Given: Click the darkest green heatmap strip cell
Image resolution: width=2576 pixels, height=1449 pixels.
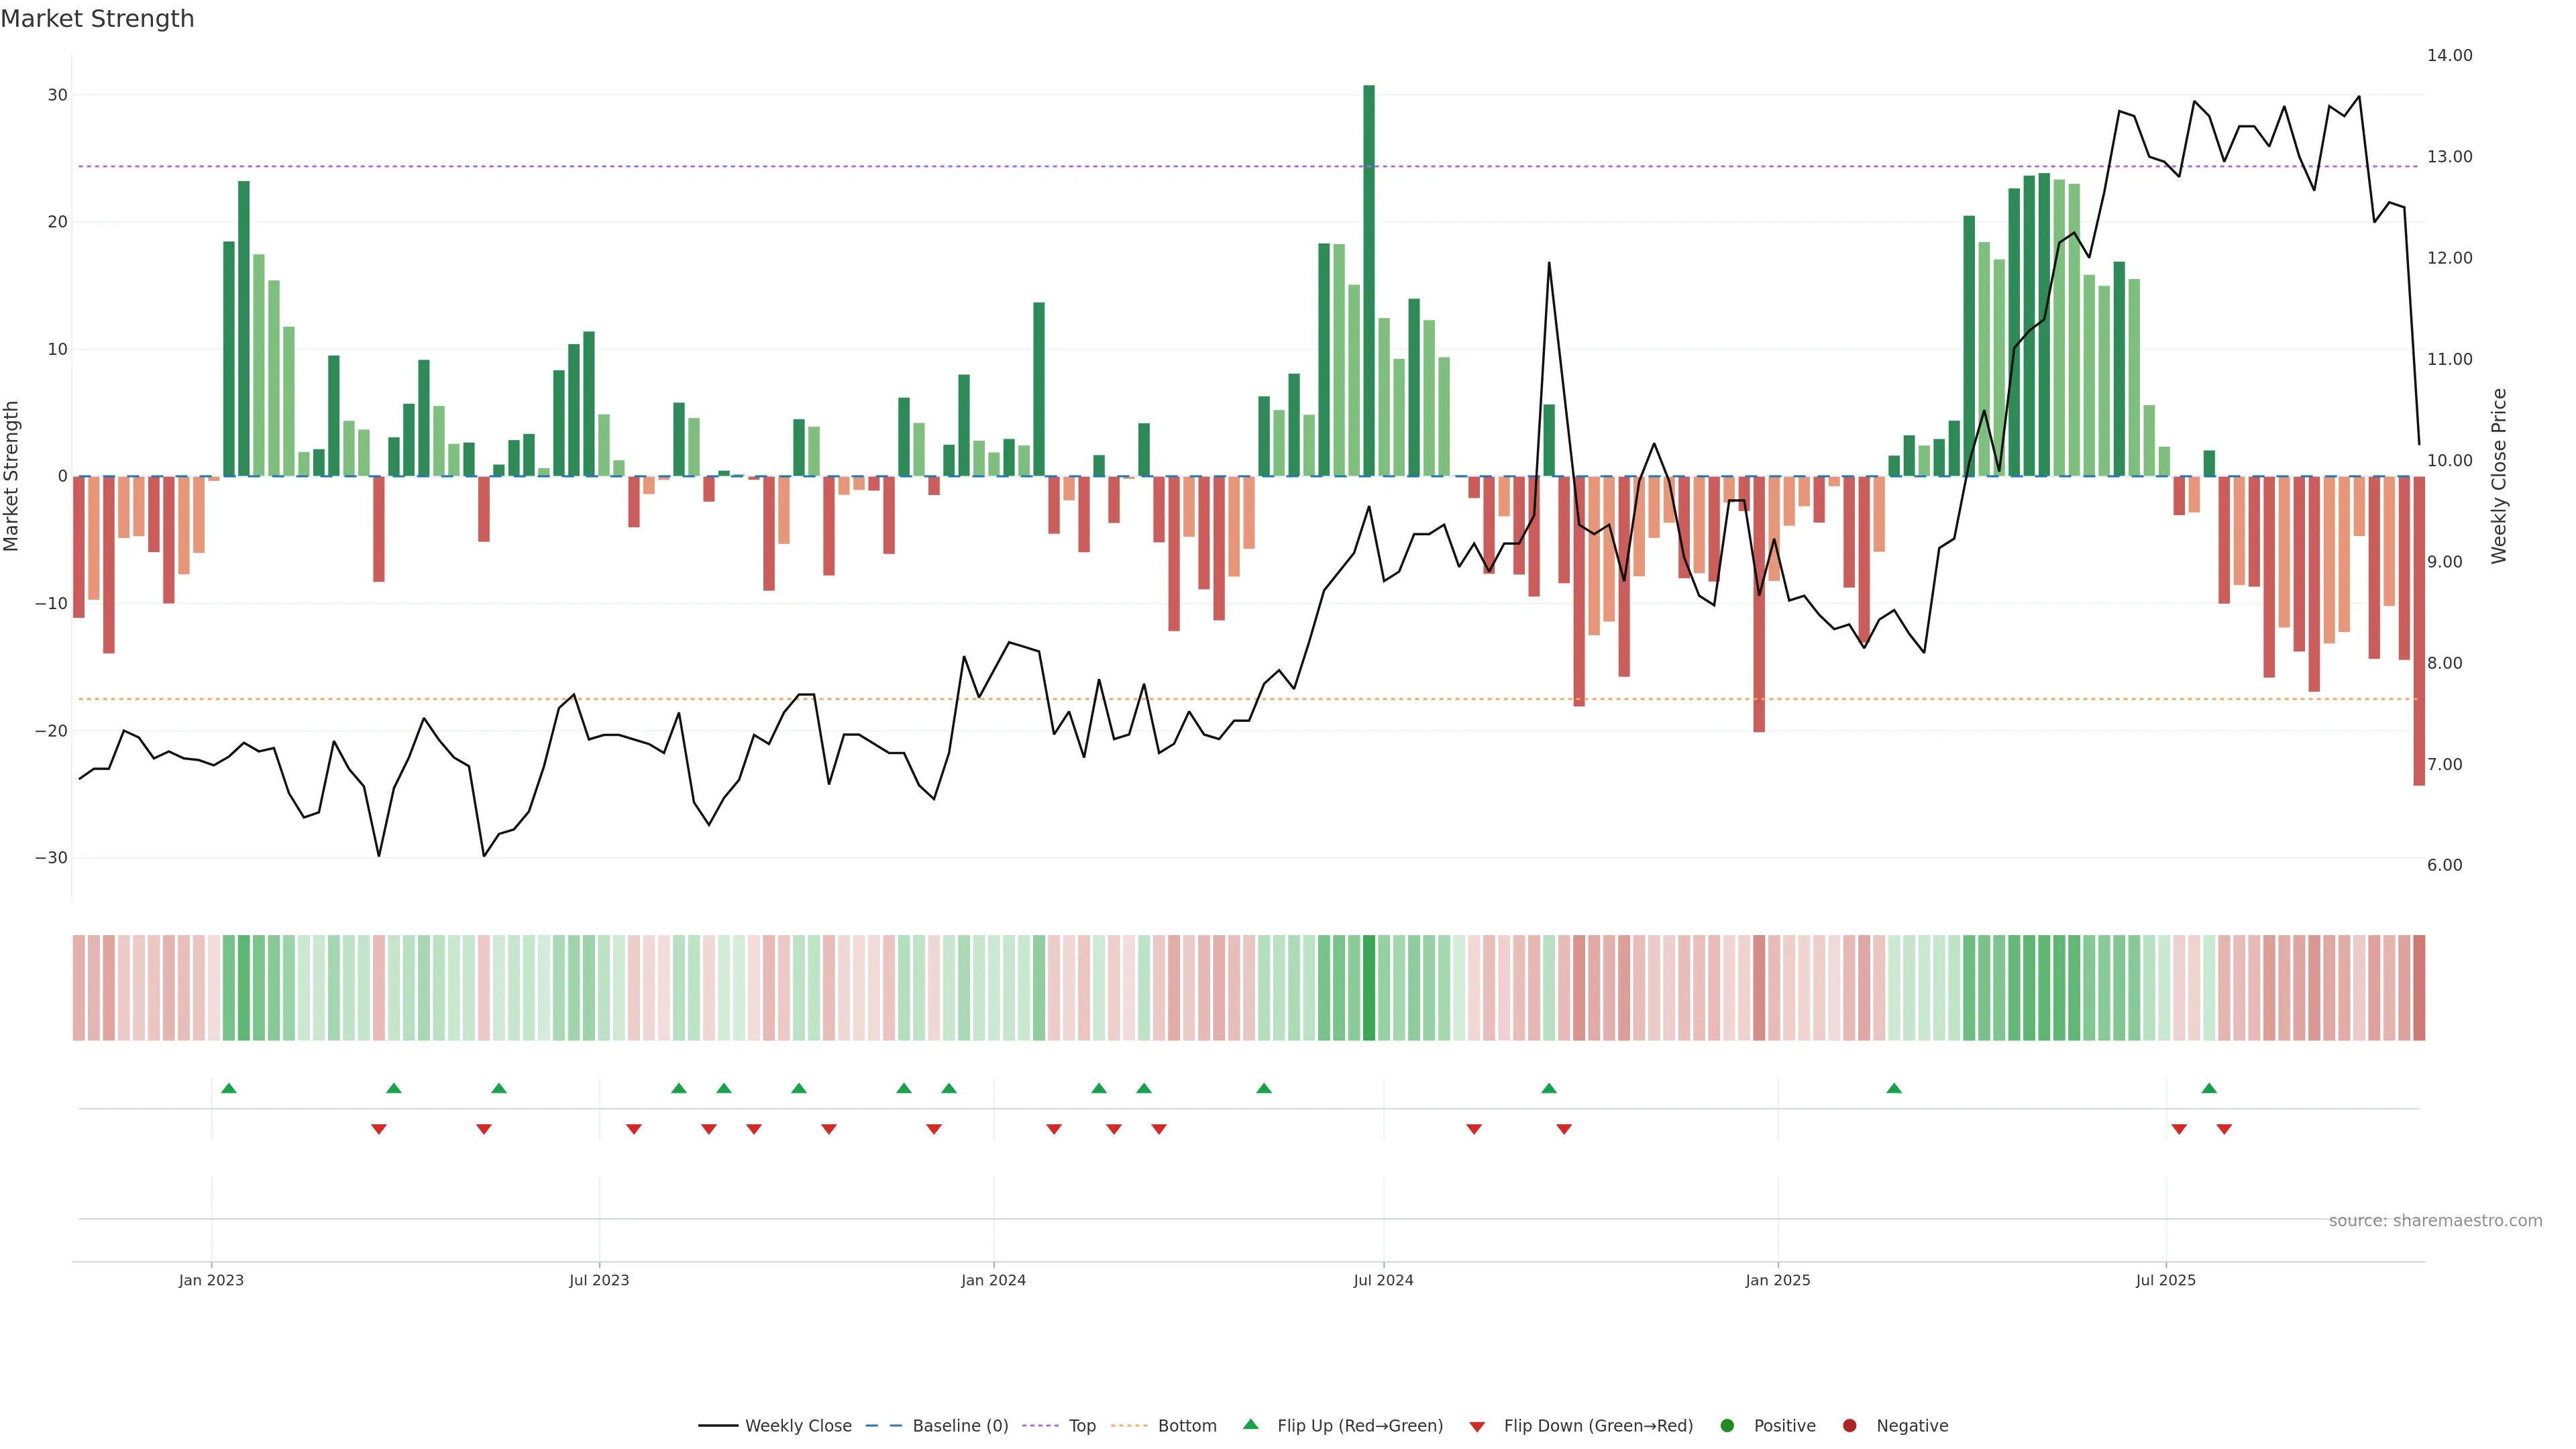Looking at the screenshot, I should 1369,988.
